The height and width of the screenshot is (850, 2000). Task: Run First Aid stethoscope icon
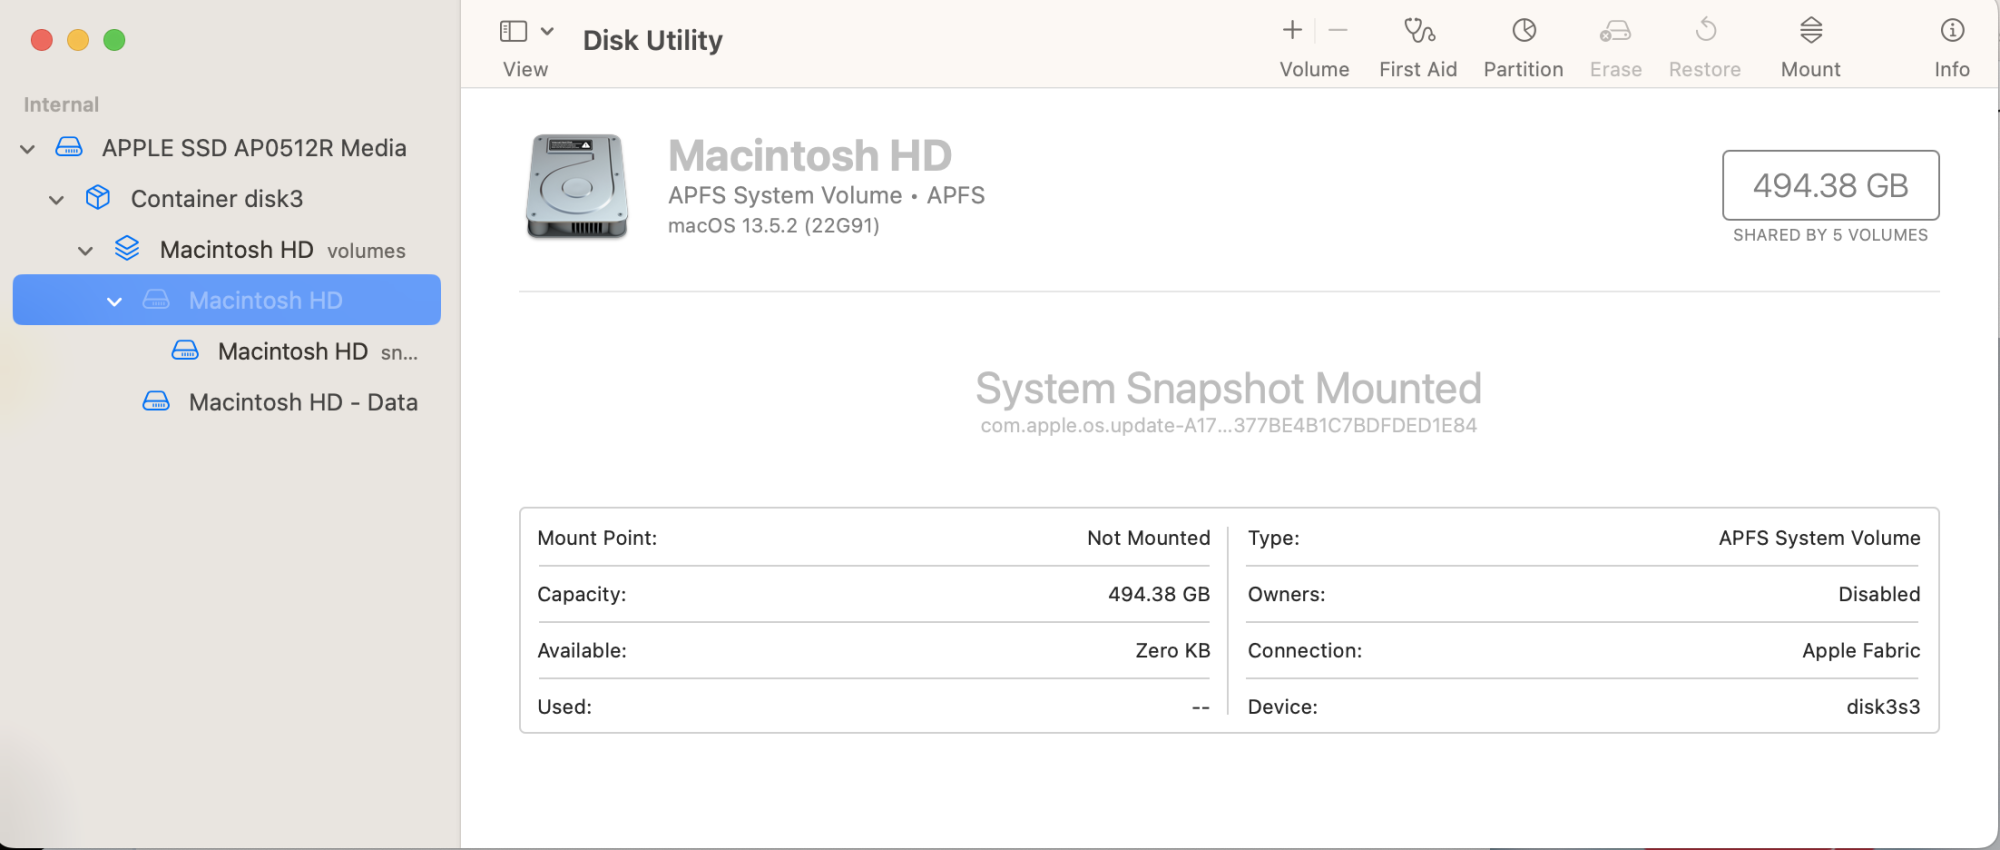click(1419, 31)
